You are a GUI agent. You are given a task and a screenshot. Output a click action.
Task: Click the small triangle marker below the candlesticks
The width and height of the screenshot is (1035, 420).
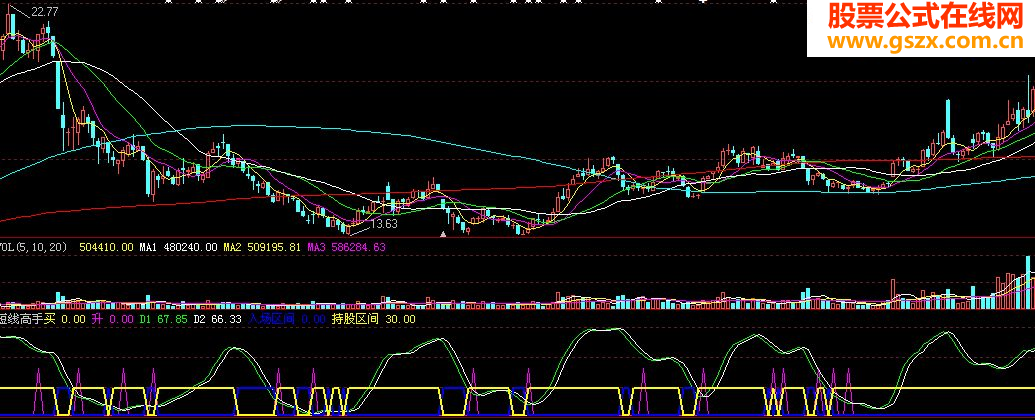[443, 234]
